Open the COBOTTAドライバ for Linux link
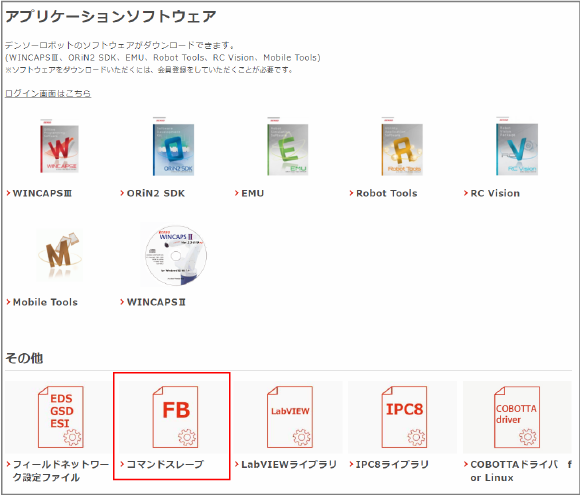 [521, 471]
